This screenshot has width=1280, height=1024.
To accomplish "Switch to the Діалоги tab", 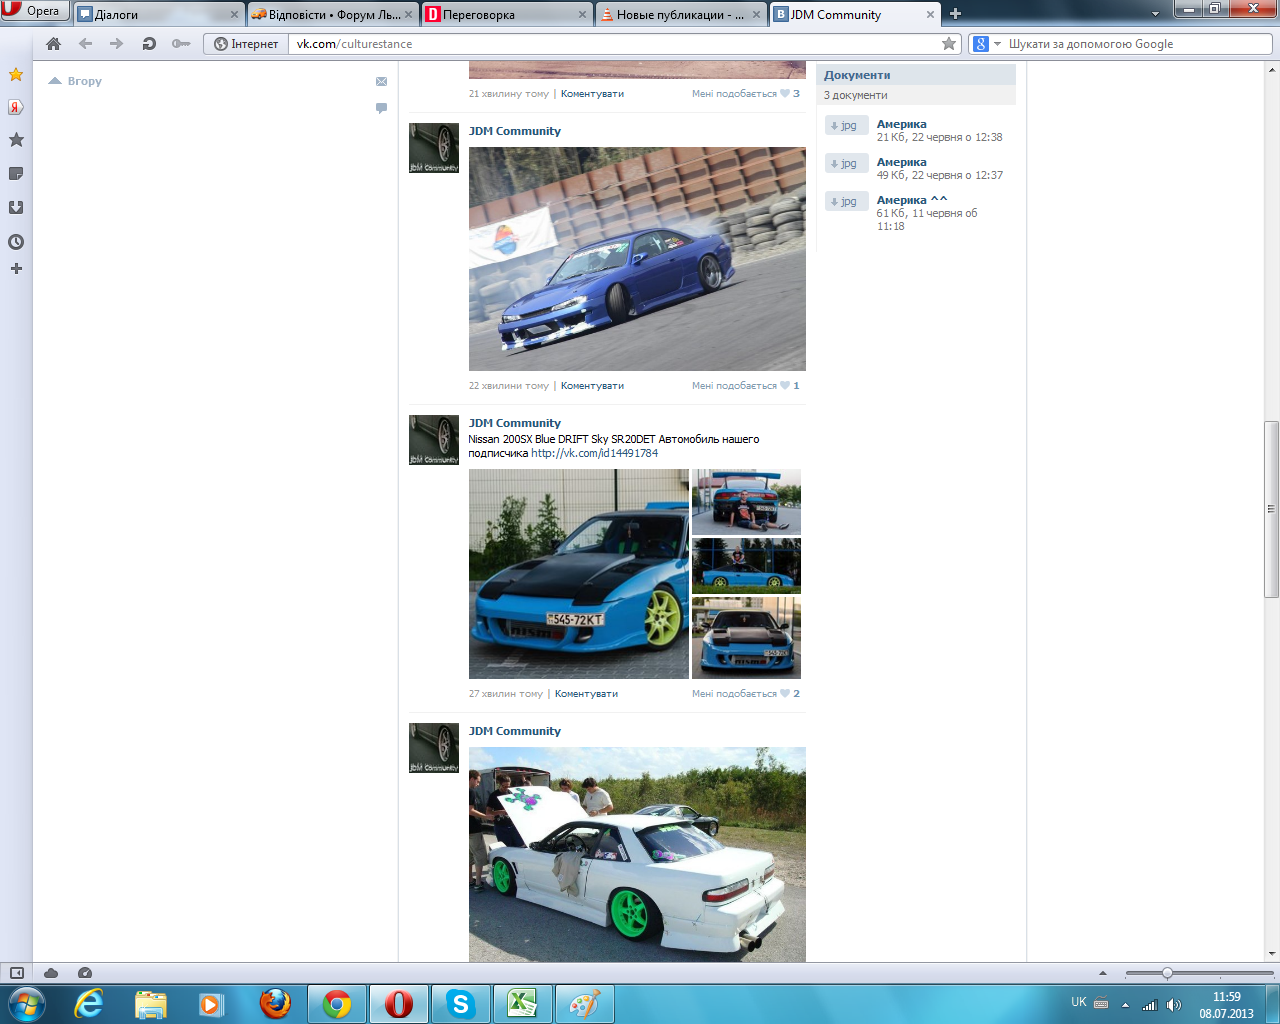I will [159, 14].
